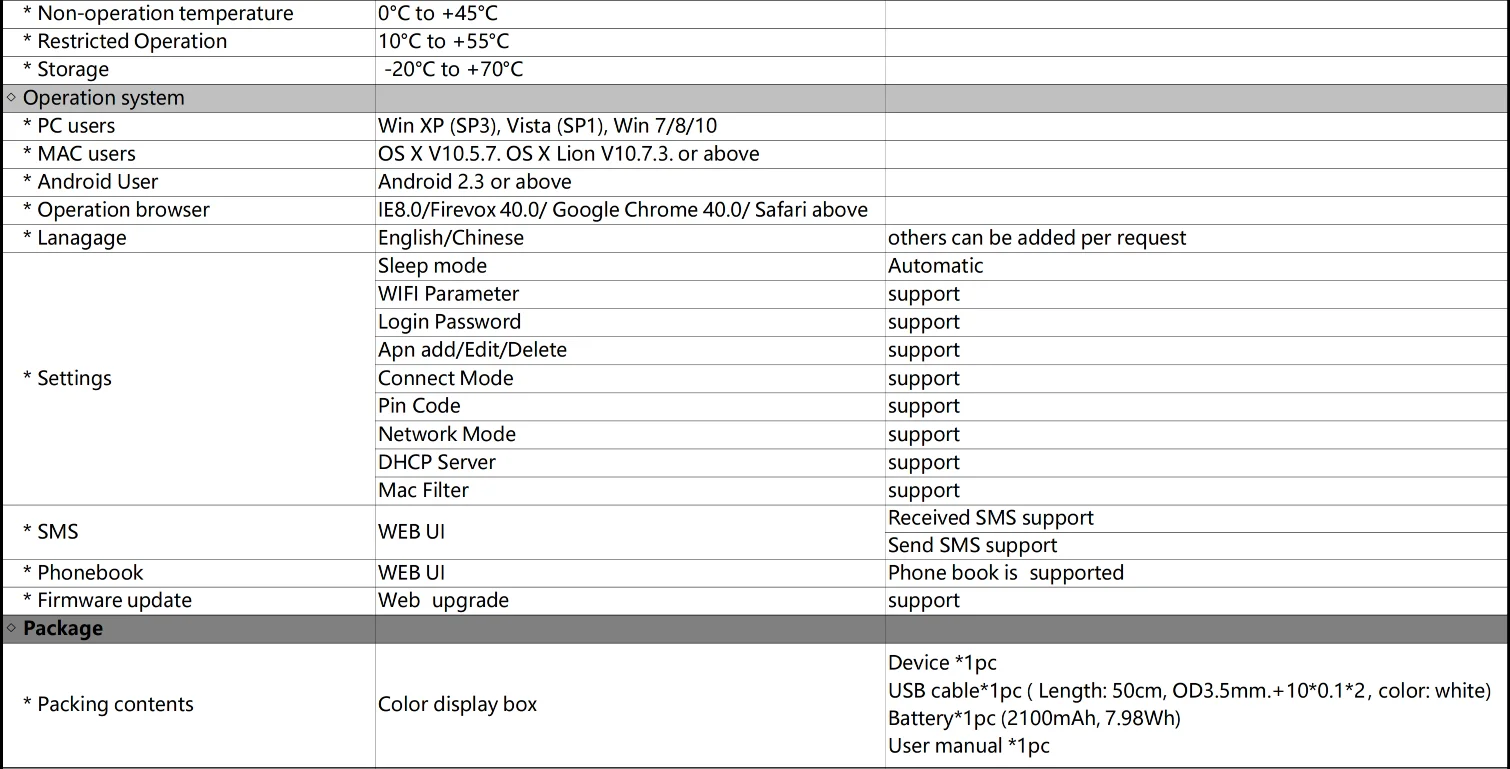Viewport: 1510px width, 769px height.
Task: Click the diamond marker beside Package
Action: coord(11,628)
